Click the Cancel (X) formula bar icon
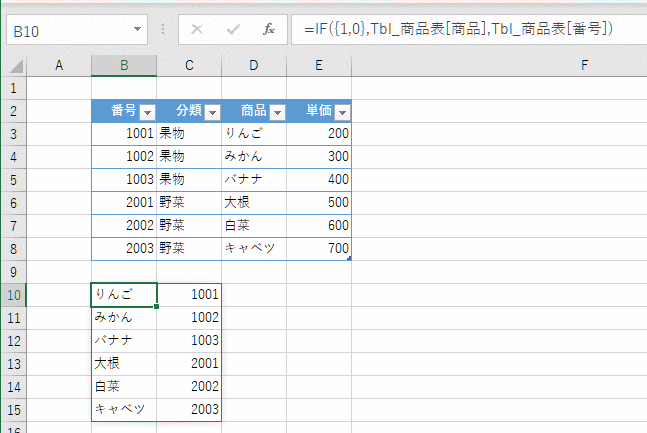The height and width of the screenshot is (433, 647). pyautogui.click(x=197, y=30)
